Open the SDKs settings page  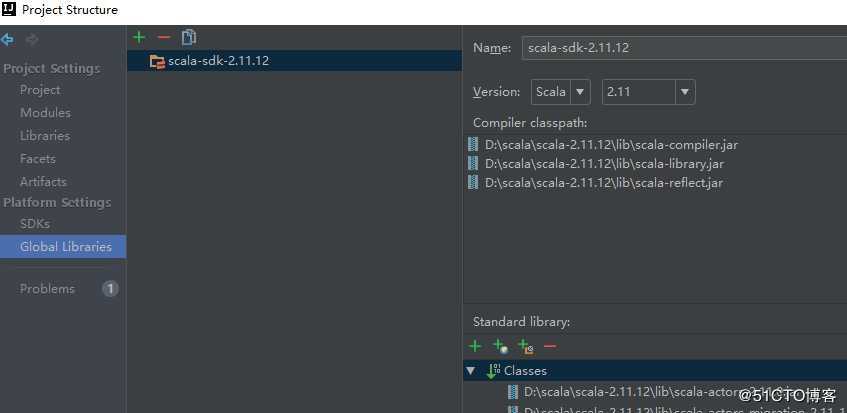click(x=35, y=224)
